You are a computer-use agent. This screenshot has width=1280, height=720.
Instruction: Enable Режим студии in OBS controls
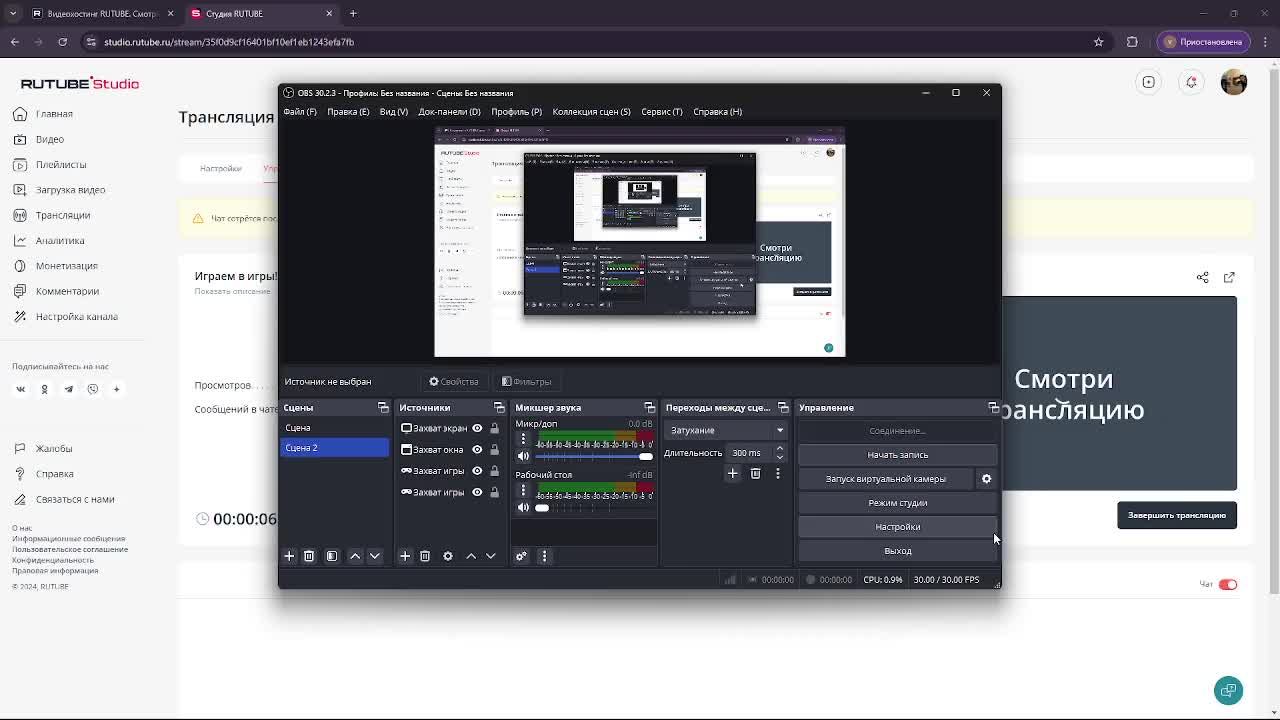tap(897, 503)
